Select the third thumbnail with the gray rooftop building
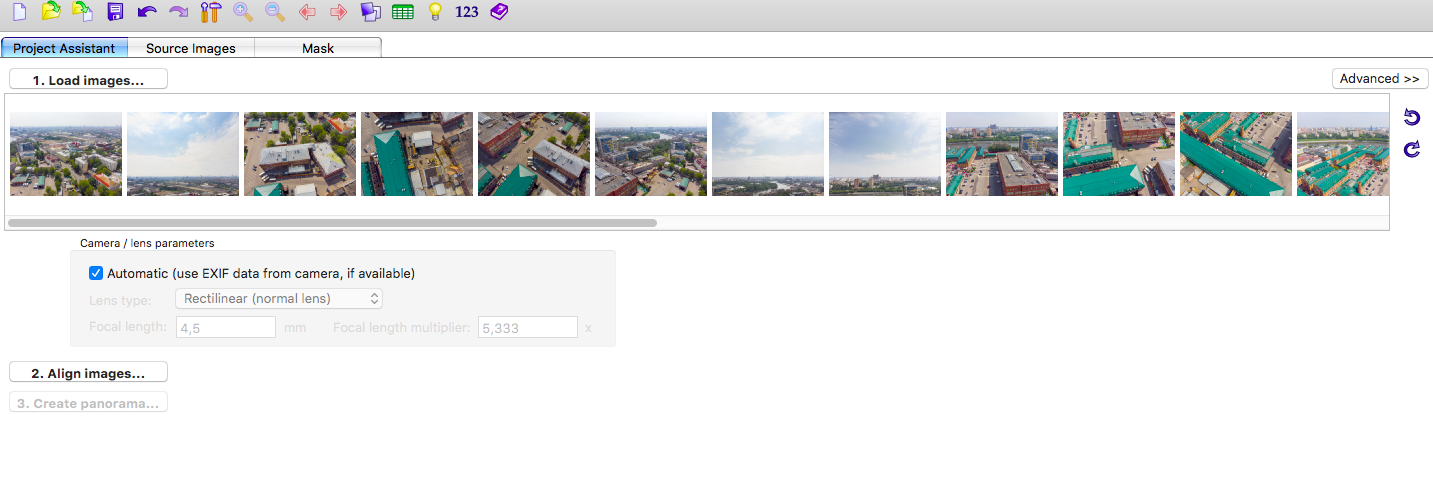This screenshot has width=1433, height=477. 300,154
